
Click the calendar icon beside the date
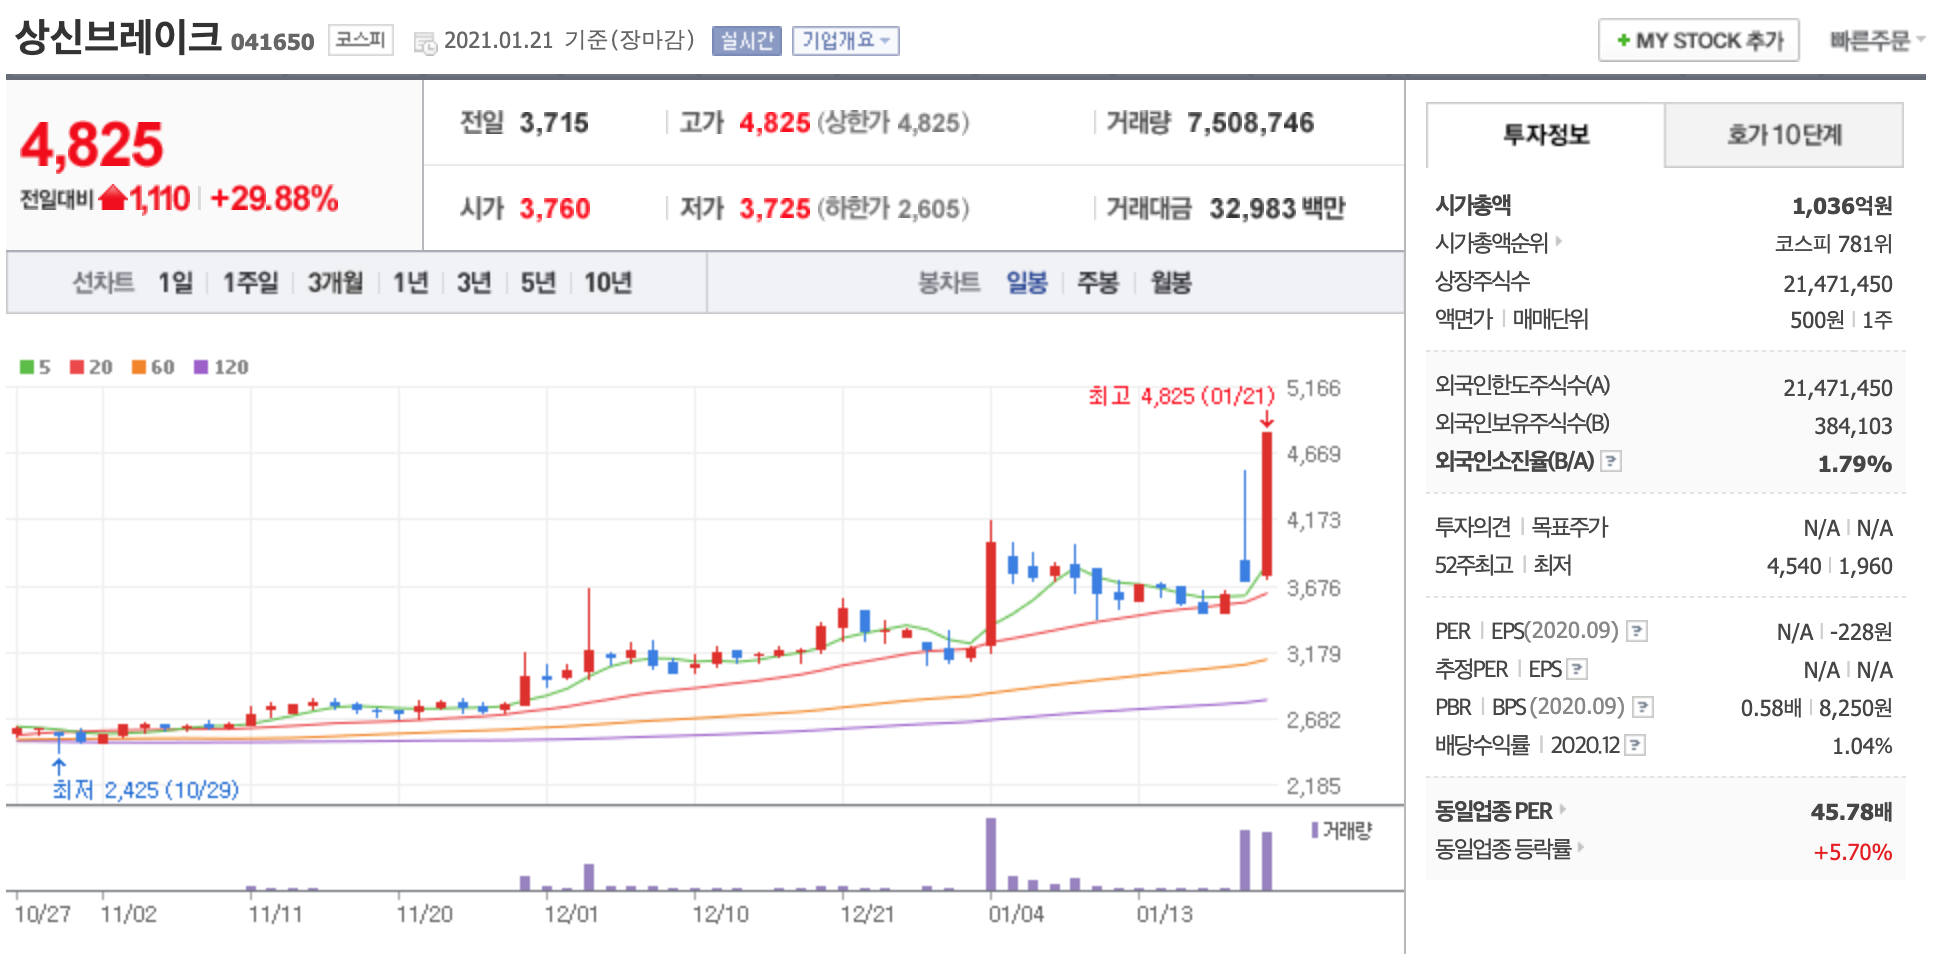pyautogui.click(x=425, y=42)
